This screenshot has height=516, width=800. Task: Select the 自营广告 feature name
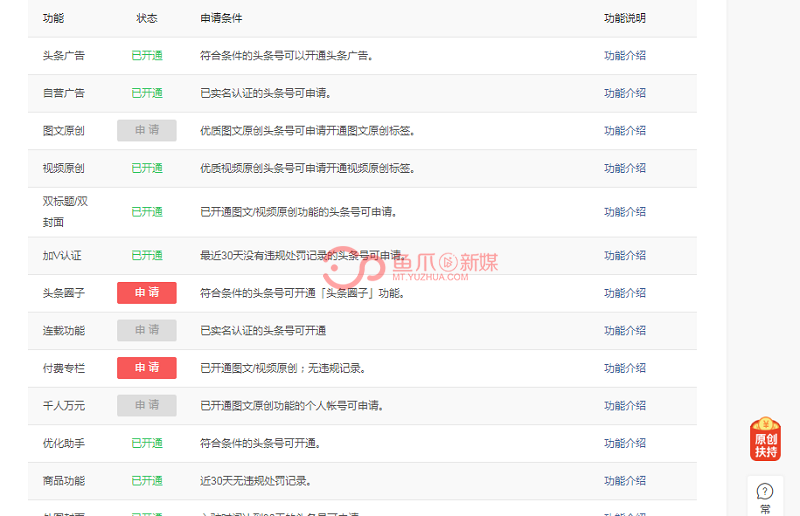[x=64, y=93]
